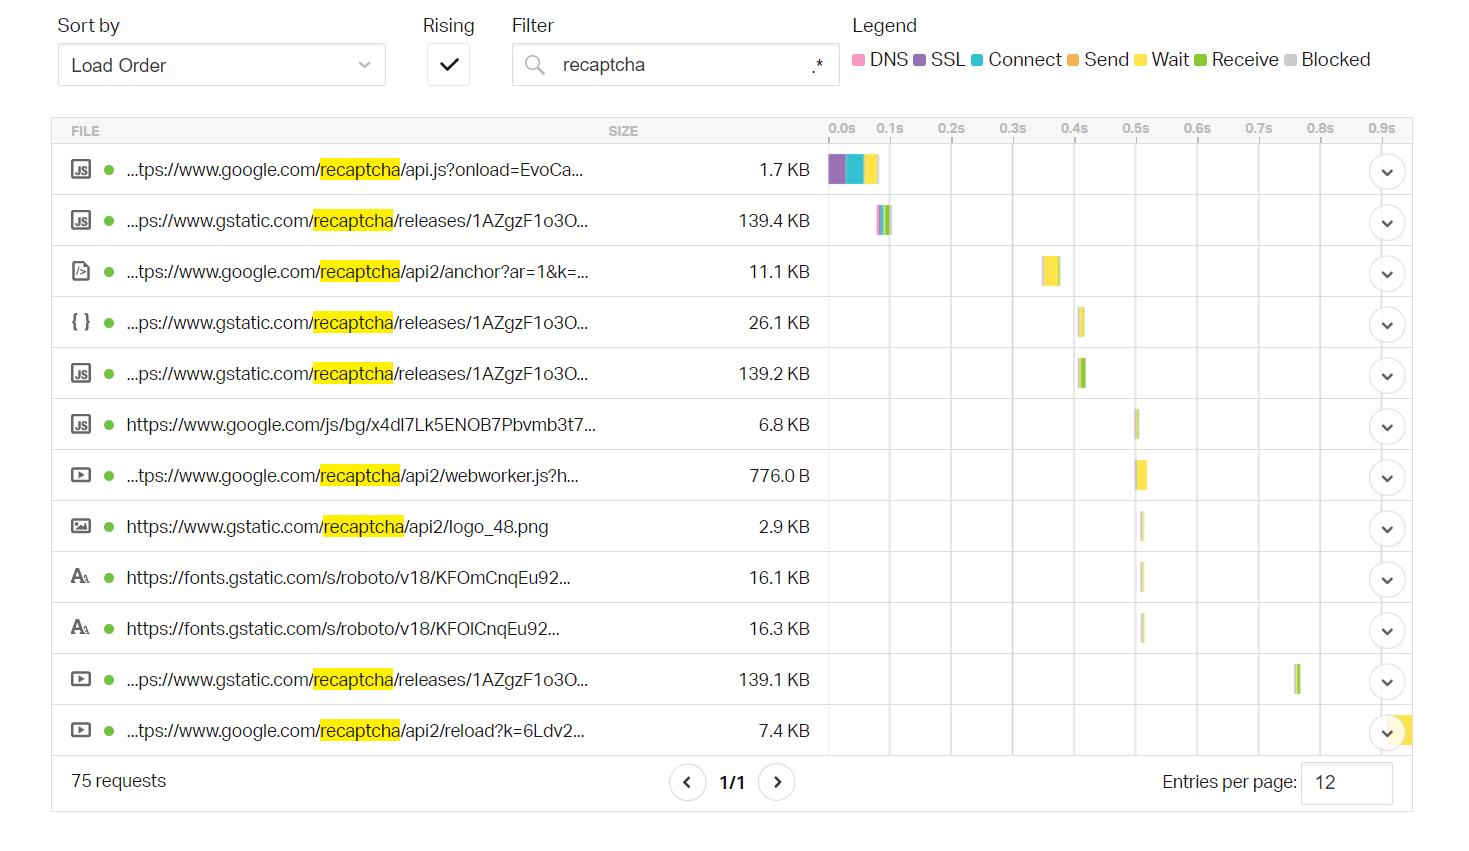Toggle the Rising checkbox
The image size is (1469, 851).
449,65
